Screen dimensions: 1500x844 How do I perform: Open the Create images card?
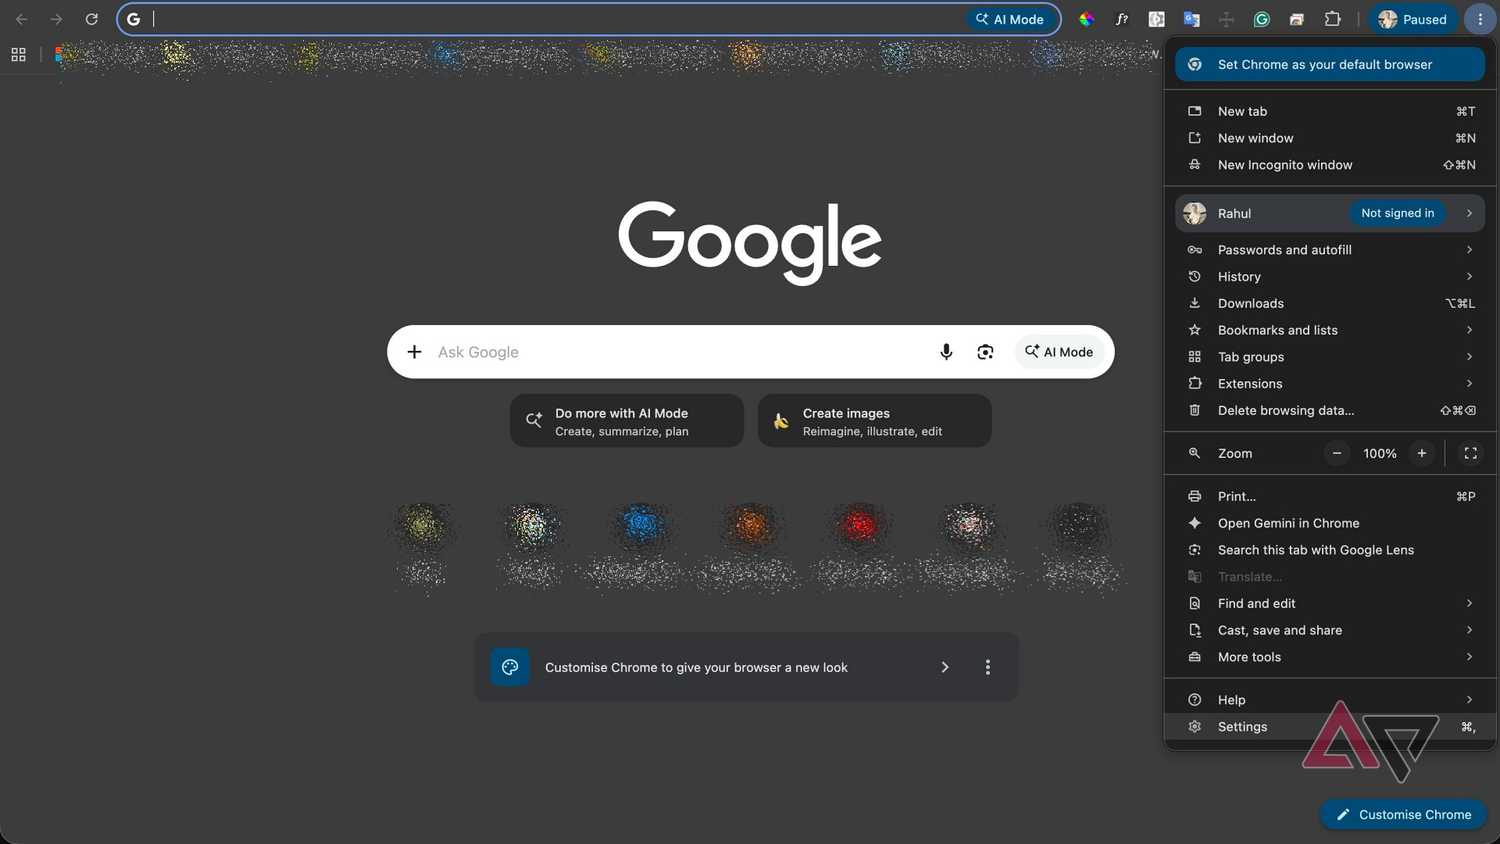coord(875,421)
